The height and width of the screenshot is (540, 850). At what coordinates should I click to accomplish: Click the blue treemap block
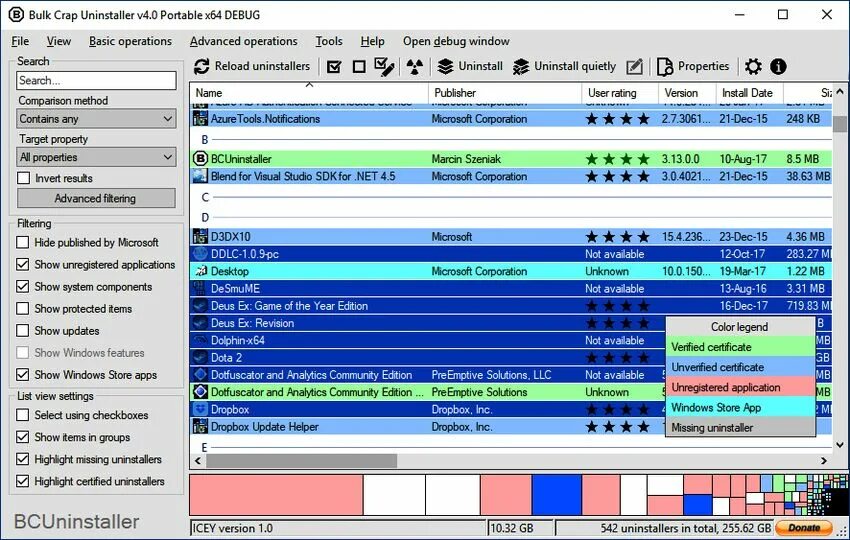point(557,494)
